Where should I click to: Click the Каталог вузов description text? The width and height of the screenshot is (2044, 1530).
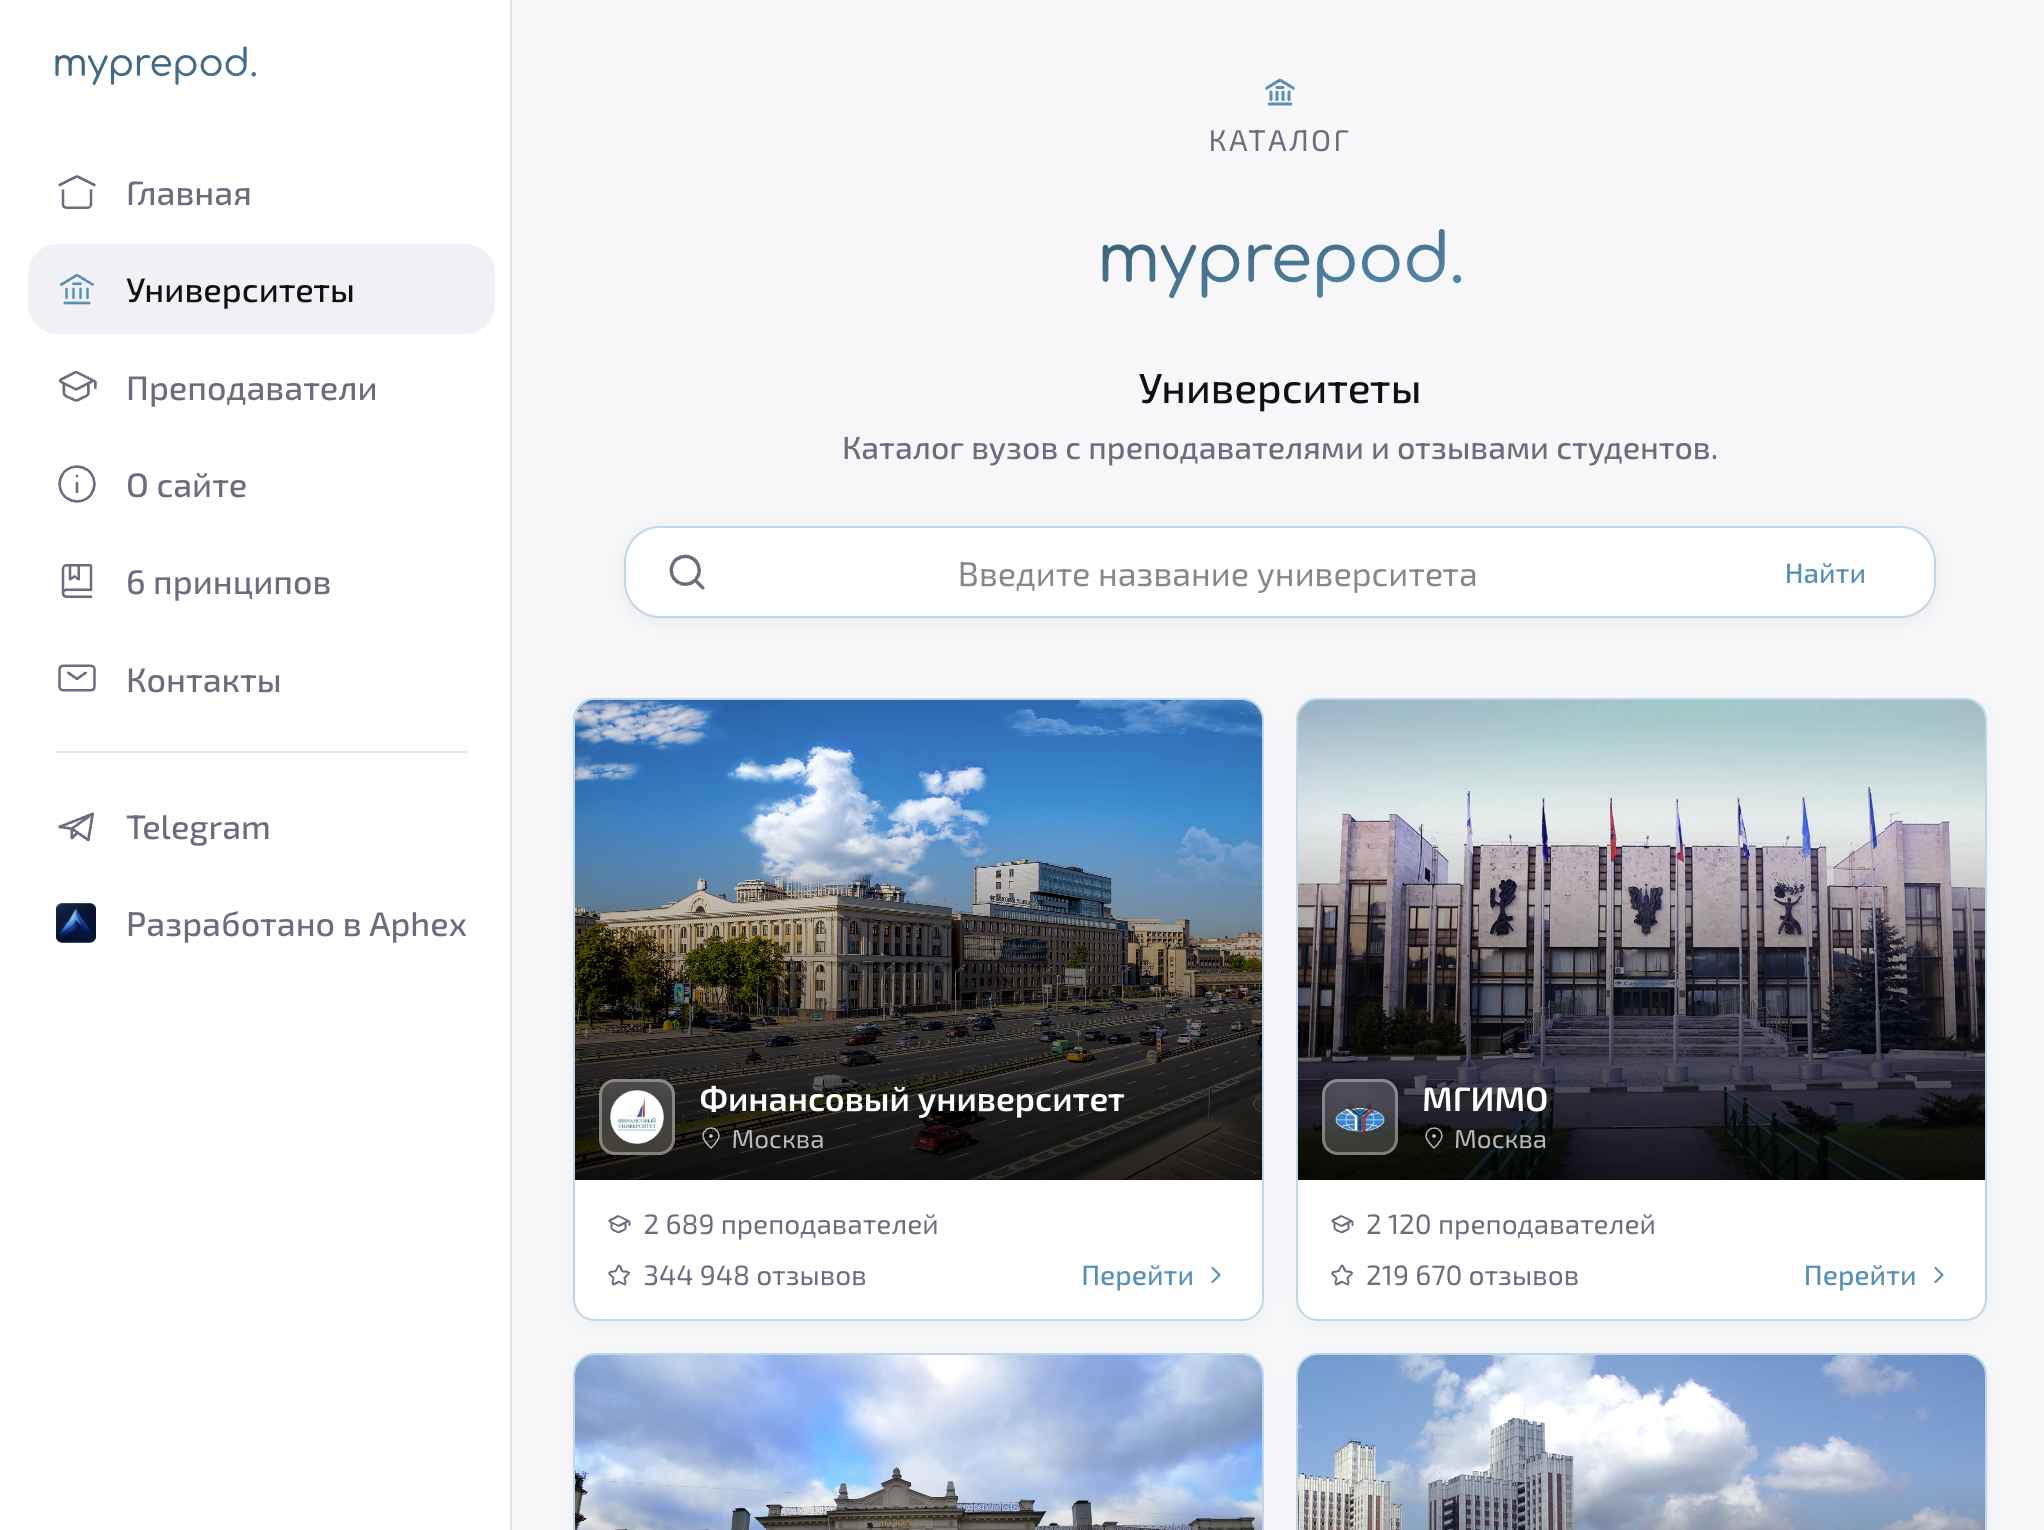1280,448
